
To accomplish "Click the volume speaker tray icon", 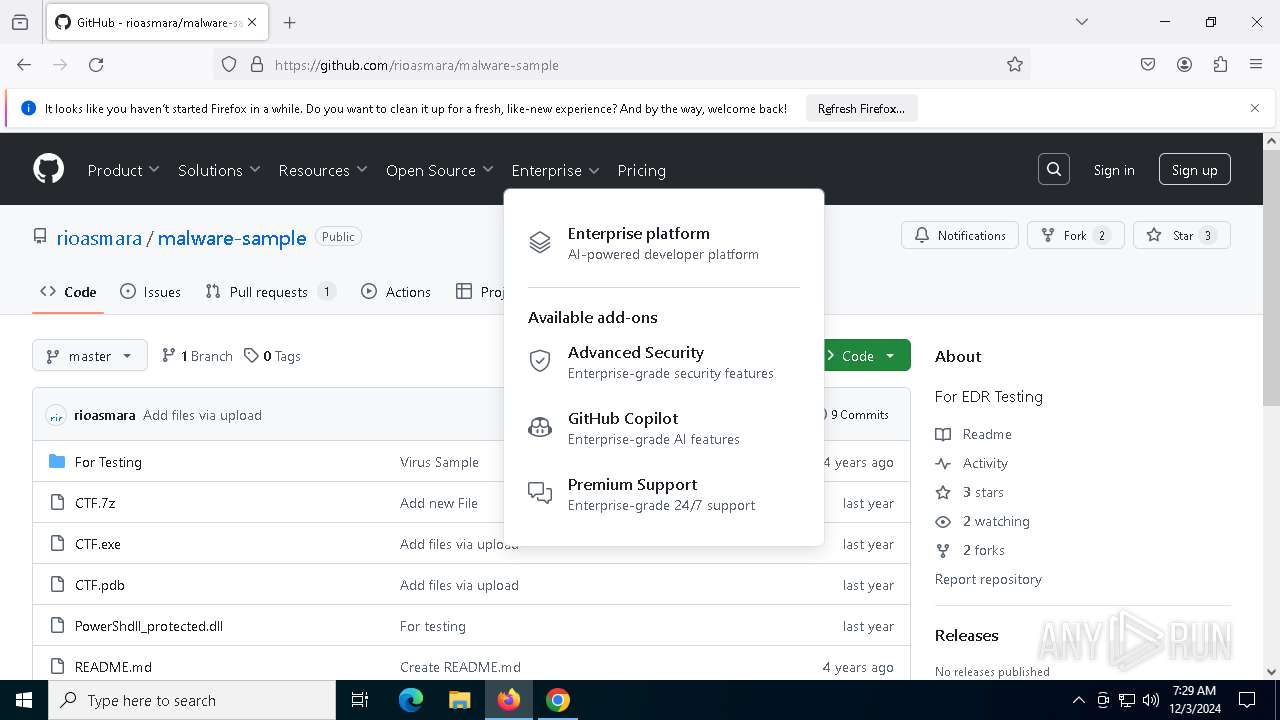I will (x=1151, y=700).
